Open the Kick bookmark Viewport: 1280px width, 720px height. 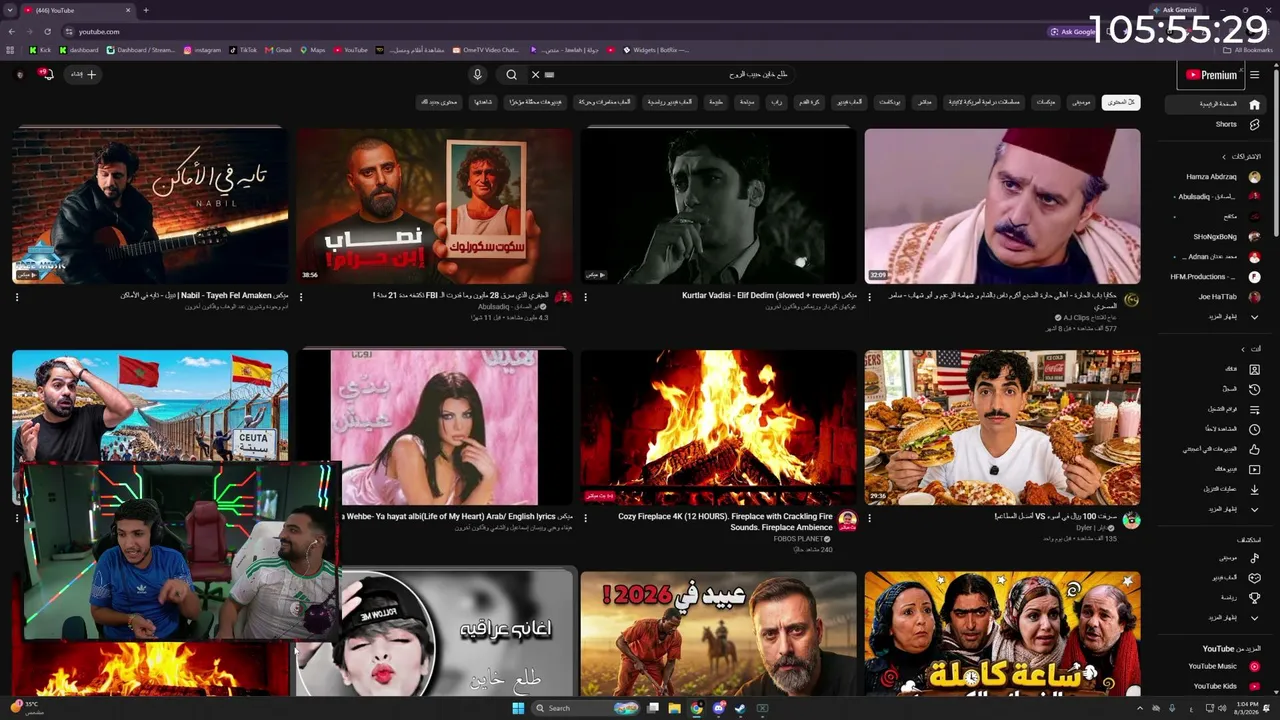tap(39, 50)
